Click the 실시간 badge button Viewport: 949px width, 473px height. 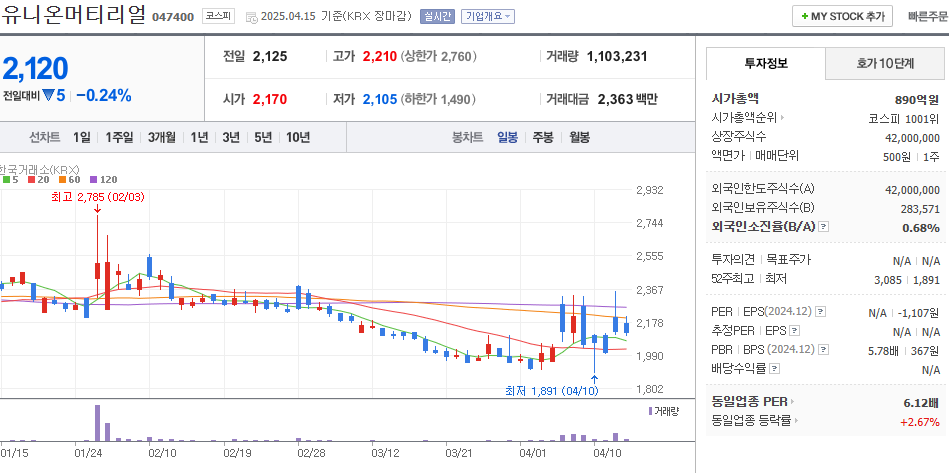438,16
